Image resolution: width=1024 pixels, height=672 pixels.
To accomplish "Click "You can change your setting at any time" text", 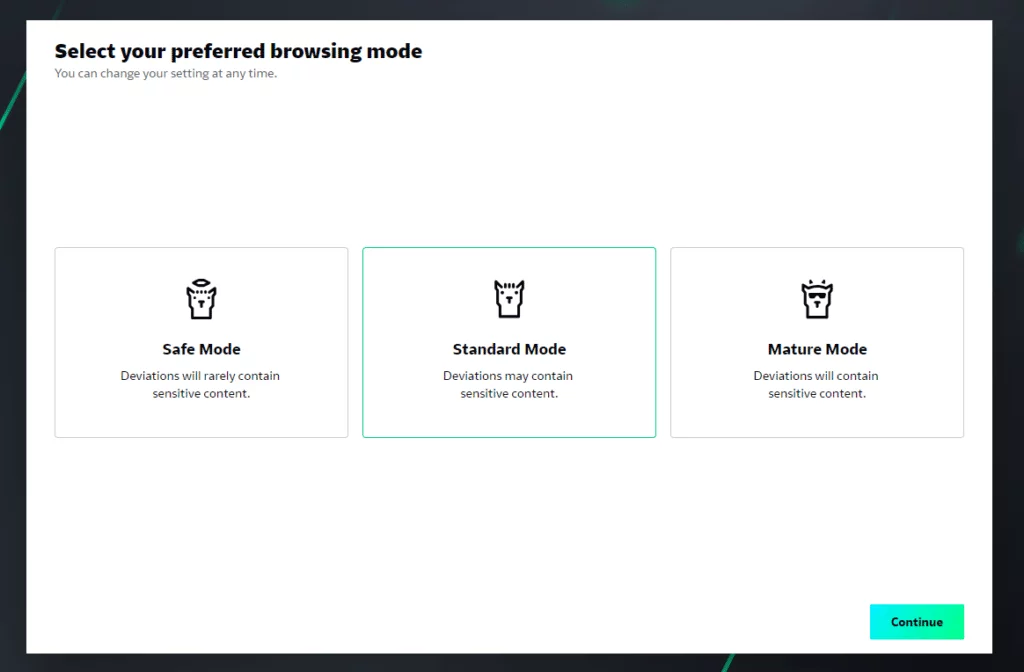I will click(166, 73).
